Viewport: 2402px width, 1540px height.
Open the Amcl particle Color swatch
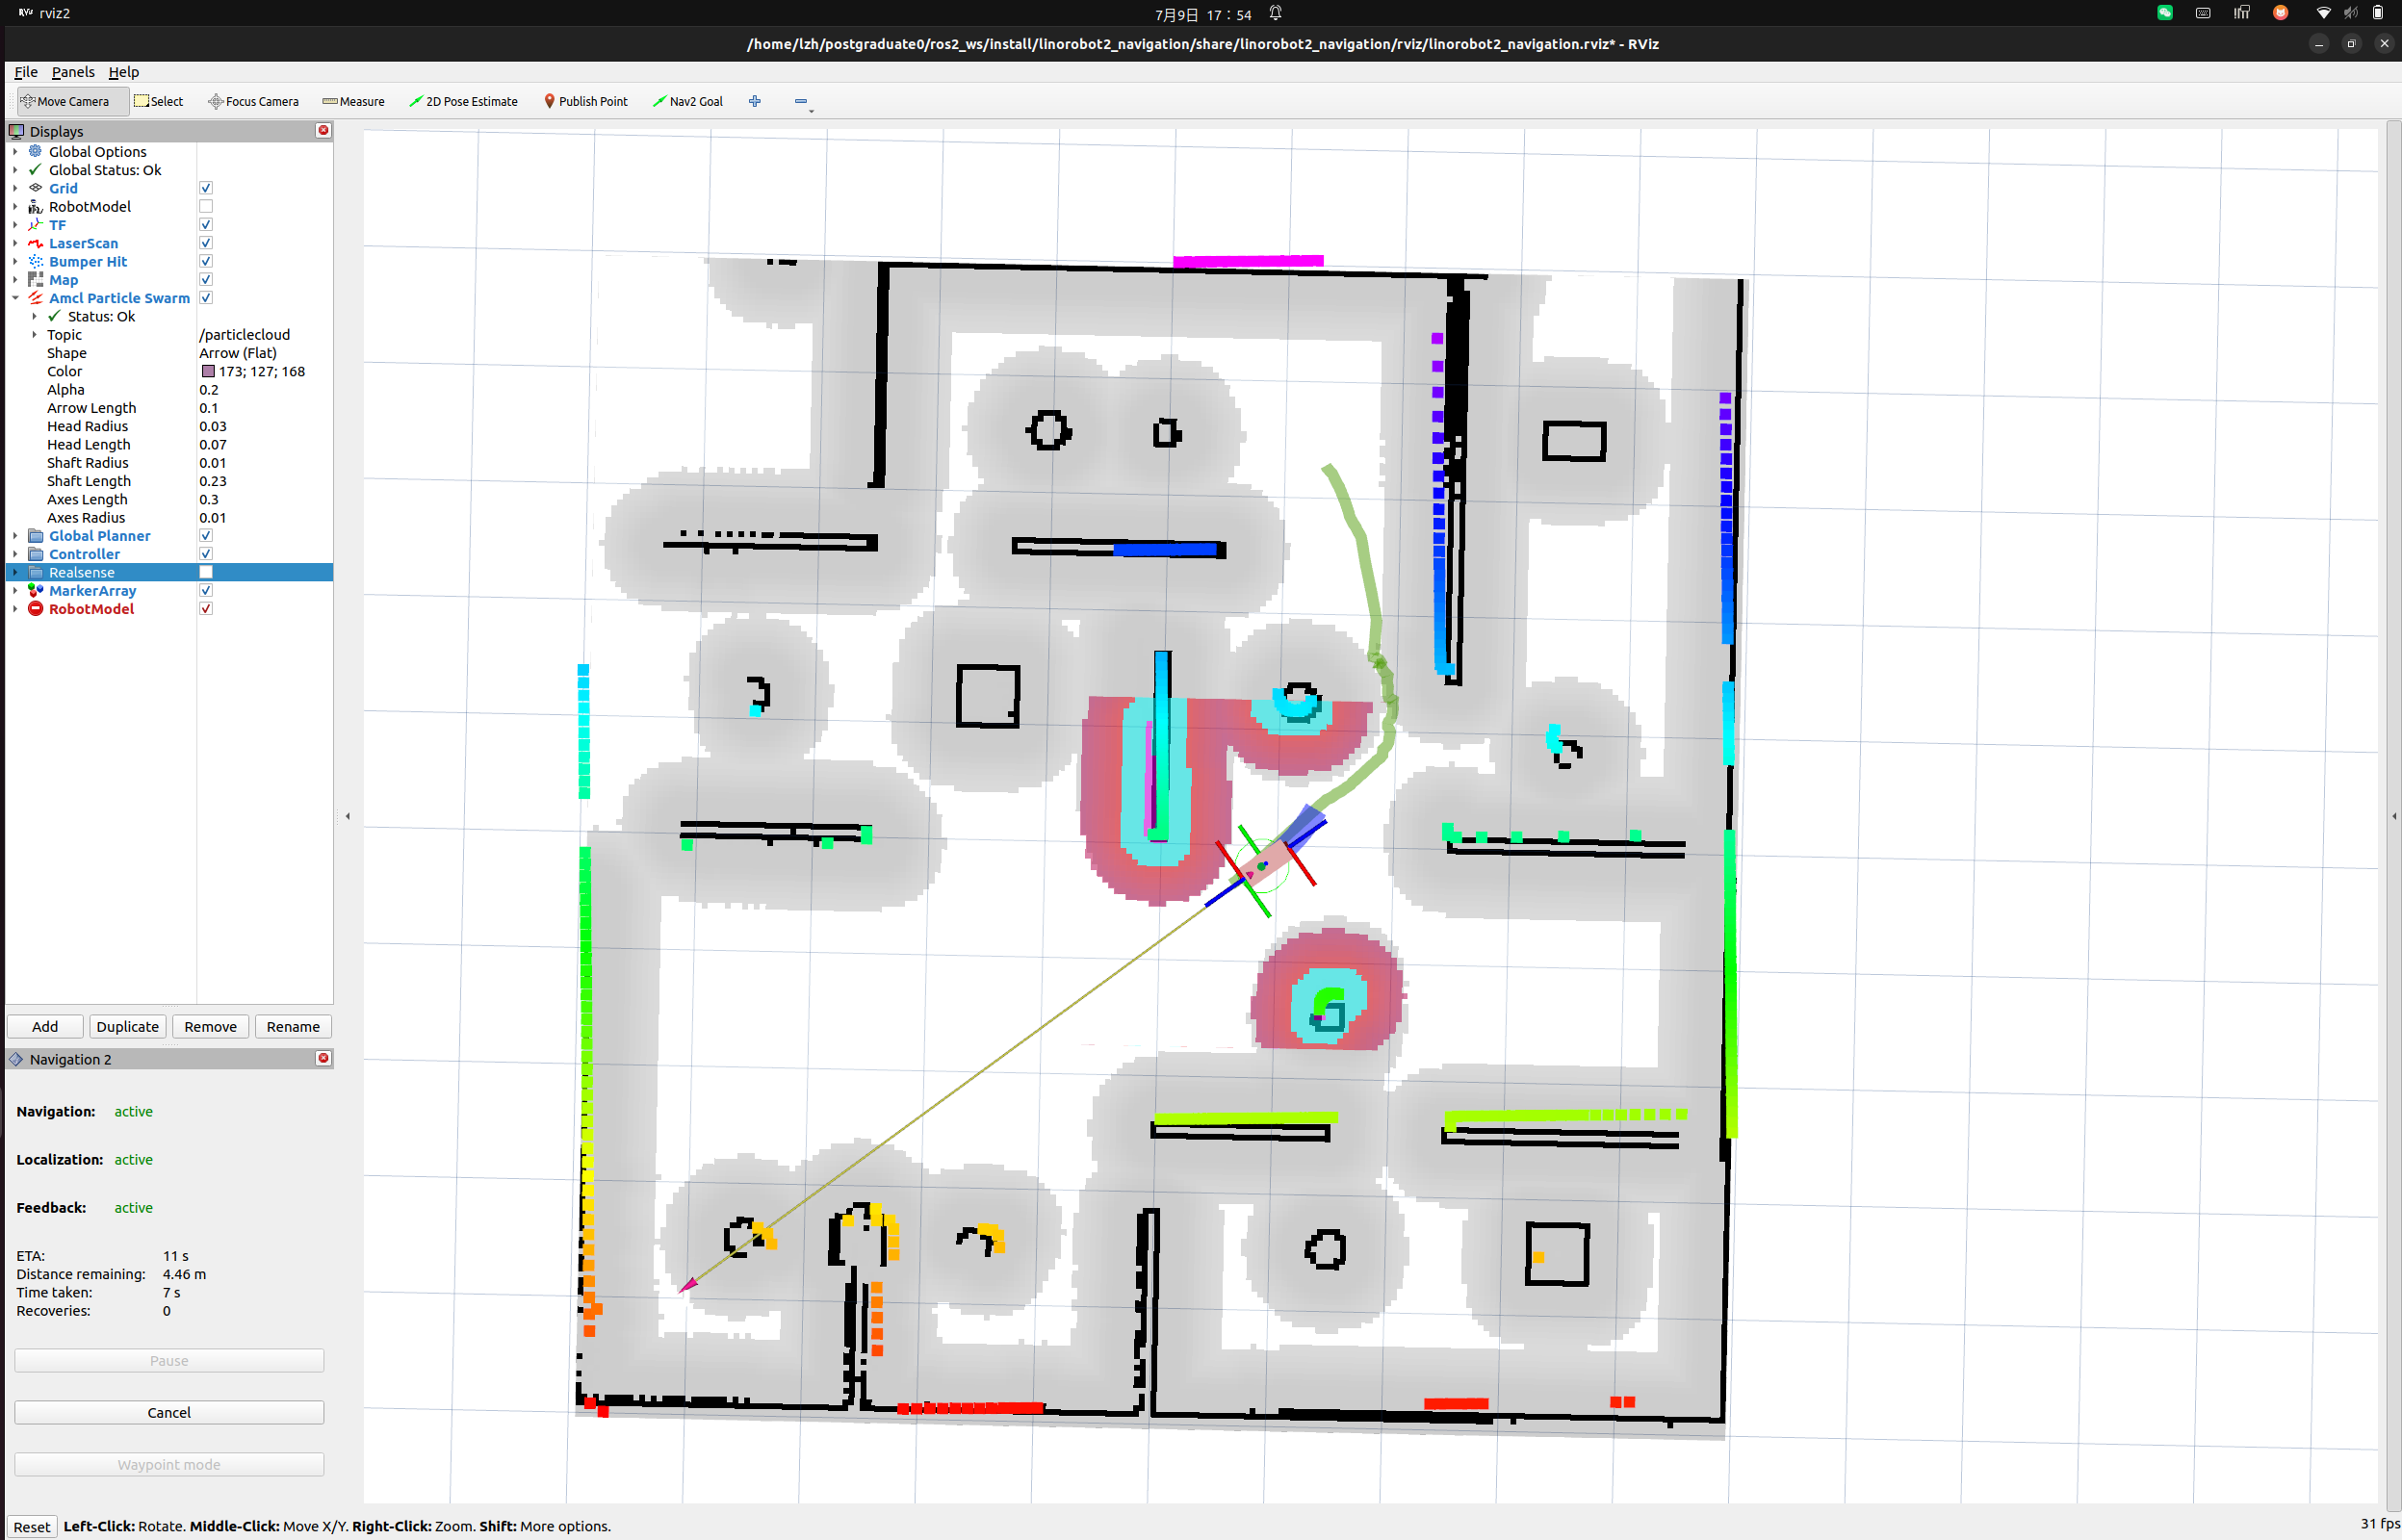click(x=208, y=371)
